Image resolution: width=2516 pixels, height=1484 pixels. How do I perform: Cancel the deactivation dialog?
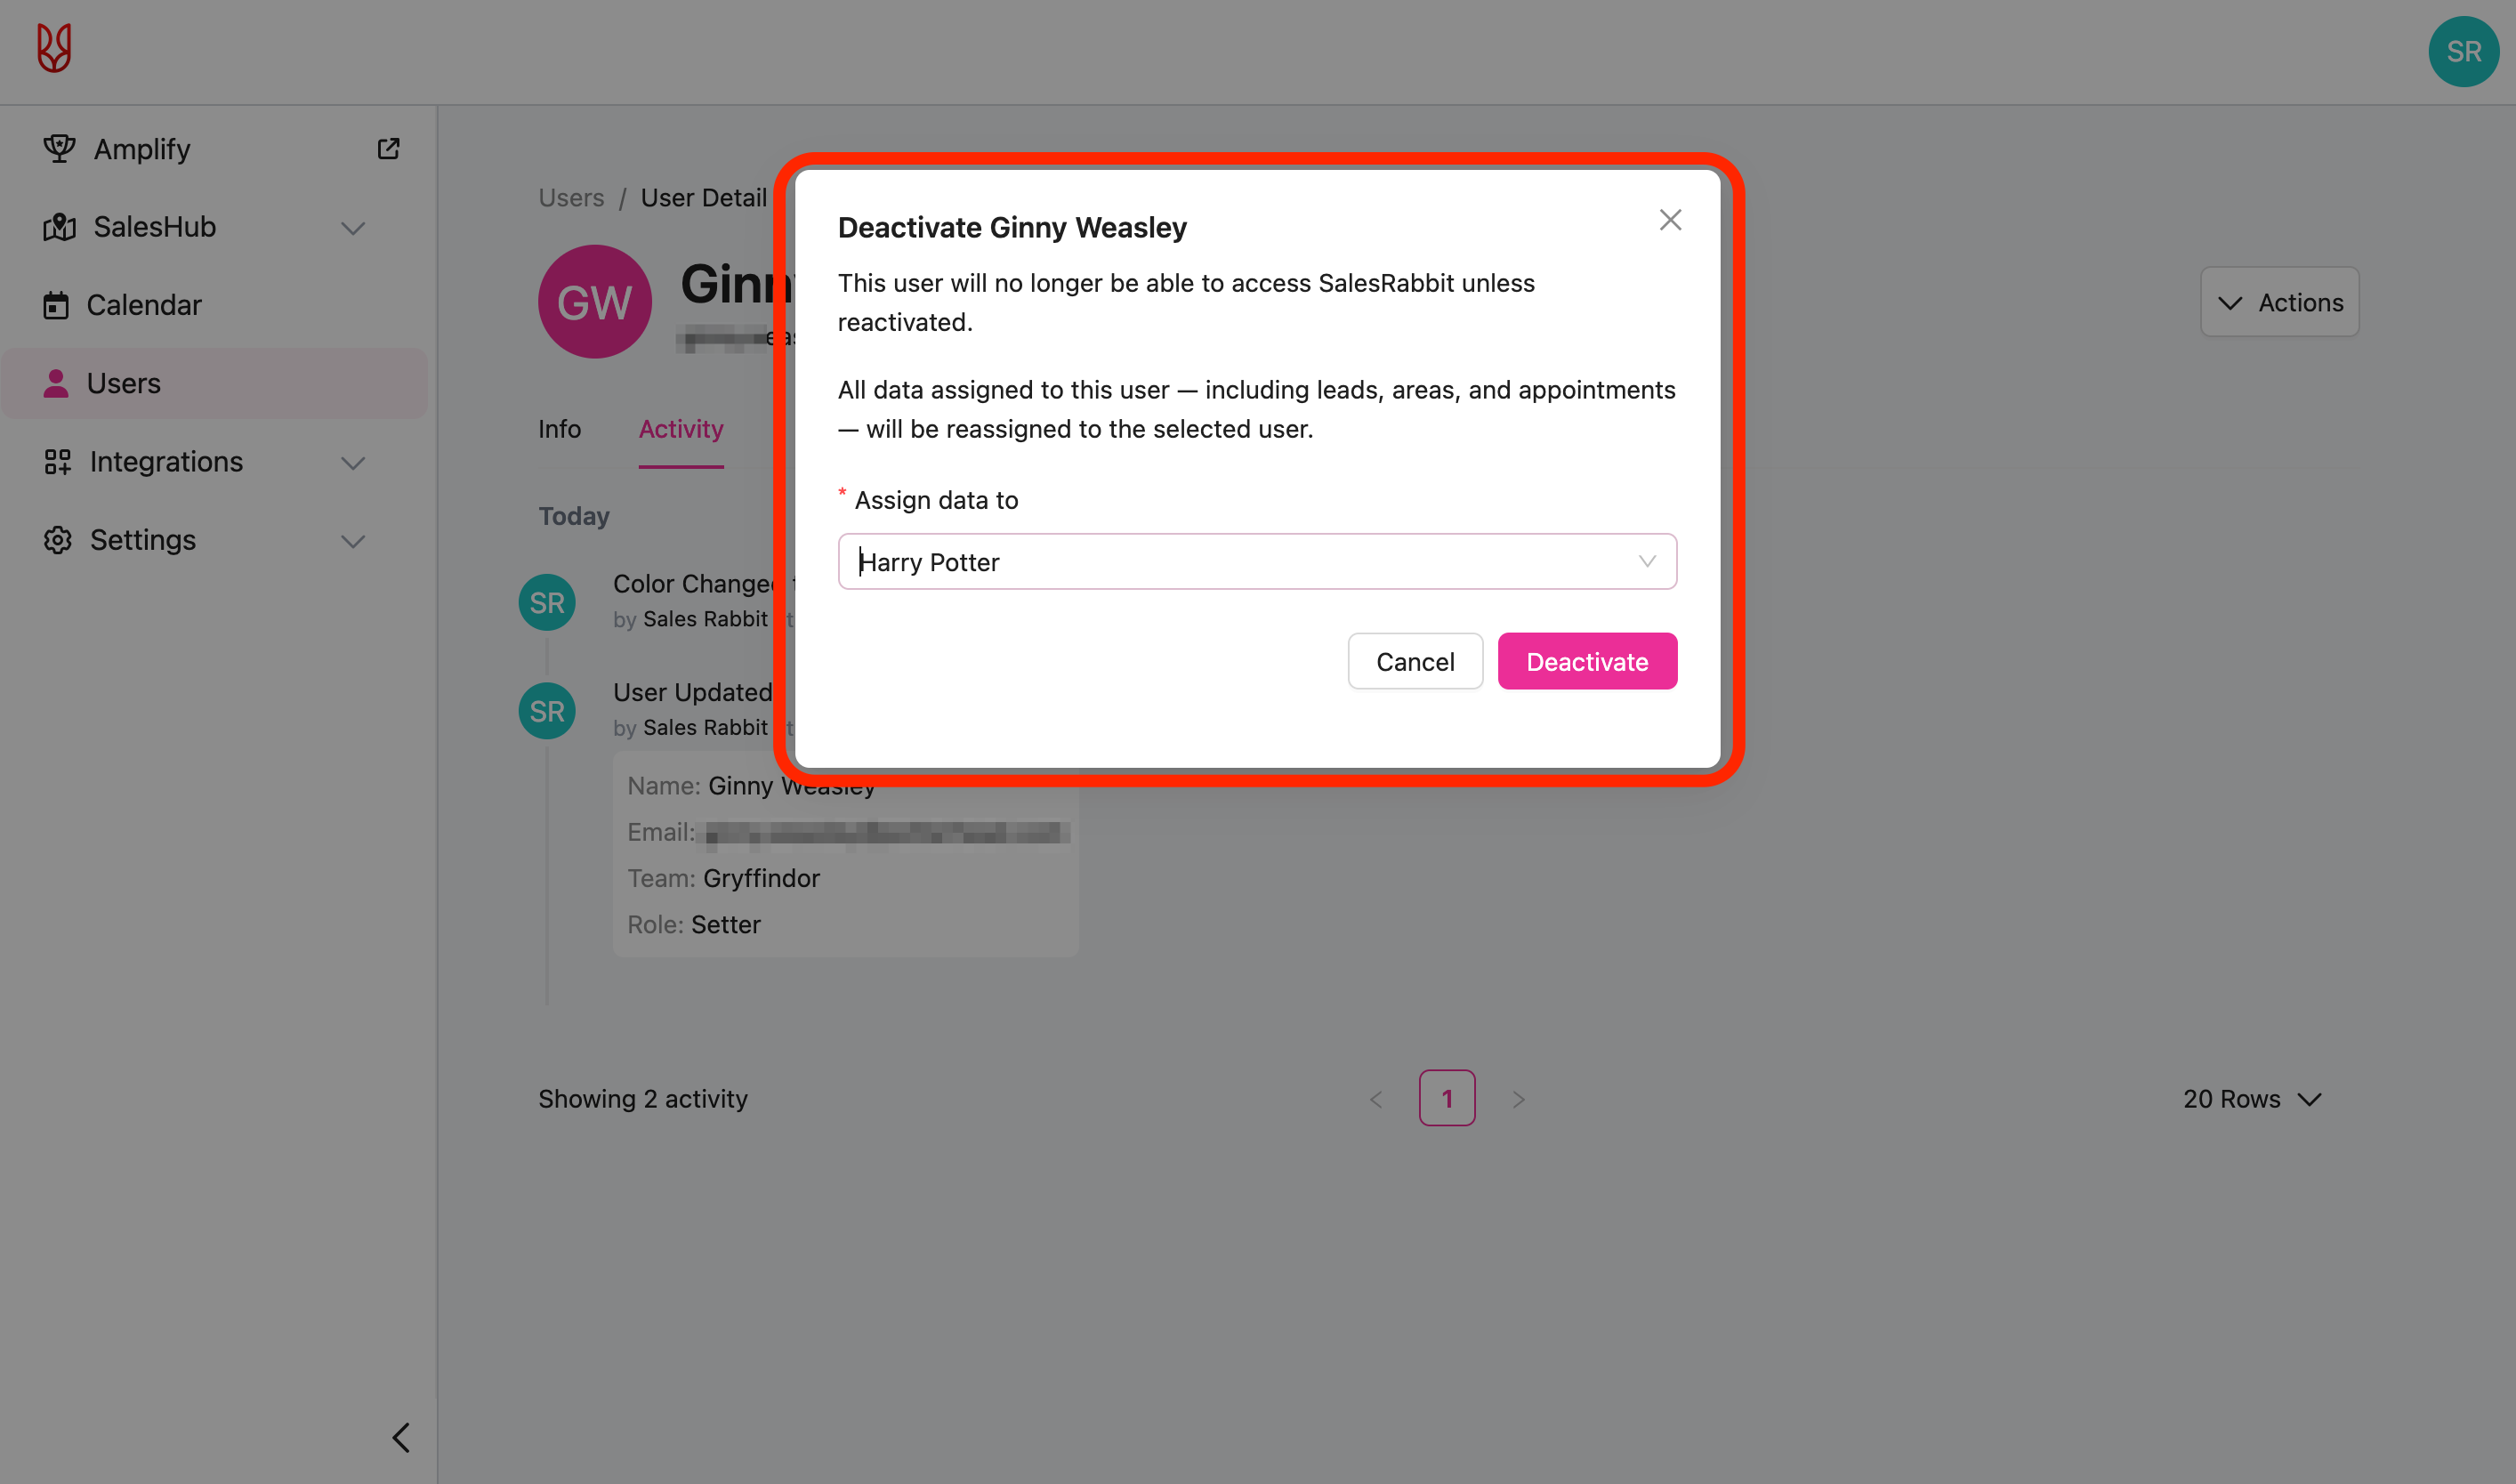coord(1414,662)
